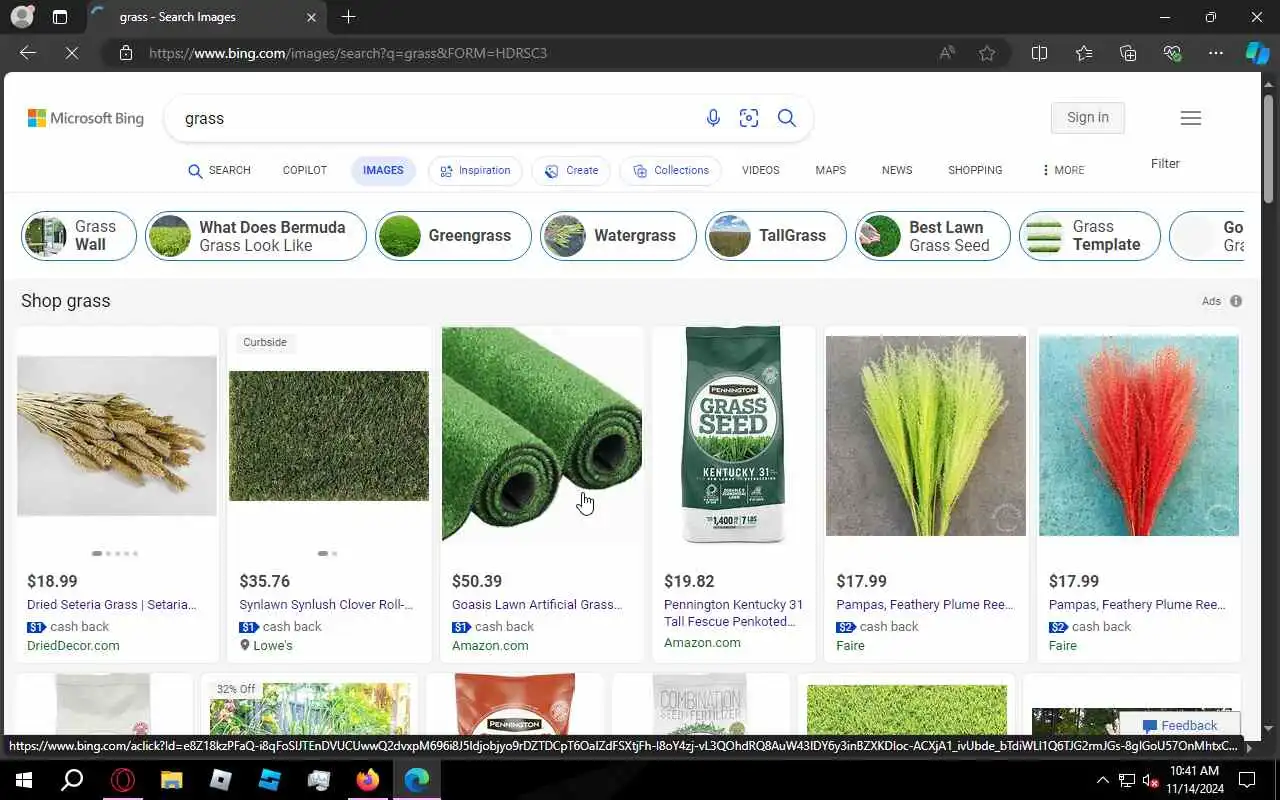Image resolution: width=1280 pixels, height=800 pixels.
Task: Show hidden tray icons chevron
Action: pos(1103,780)
